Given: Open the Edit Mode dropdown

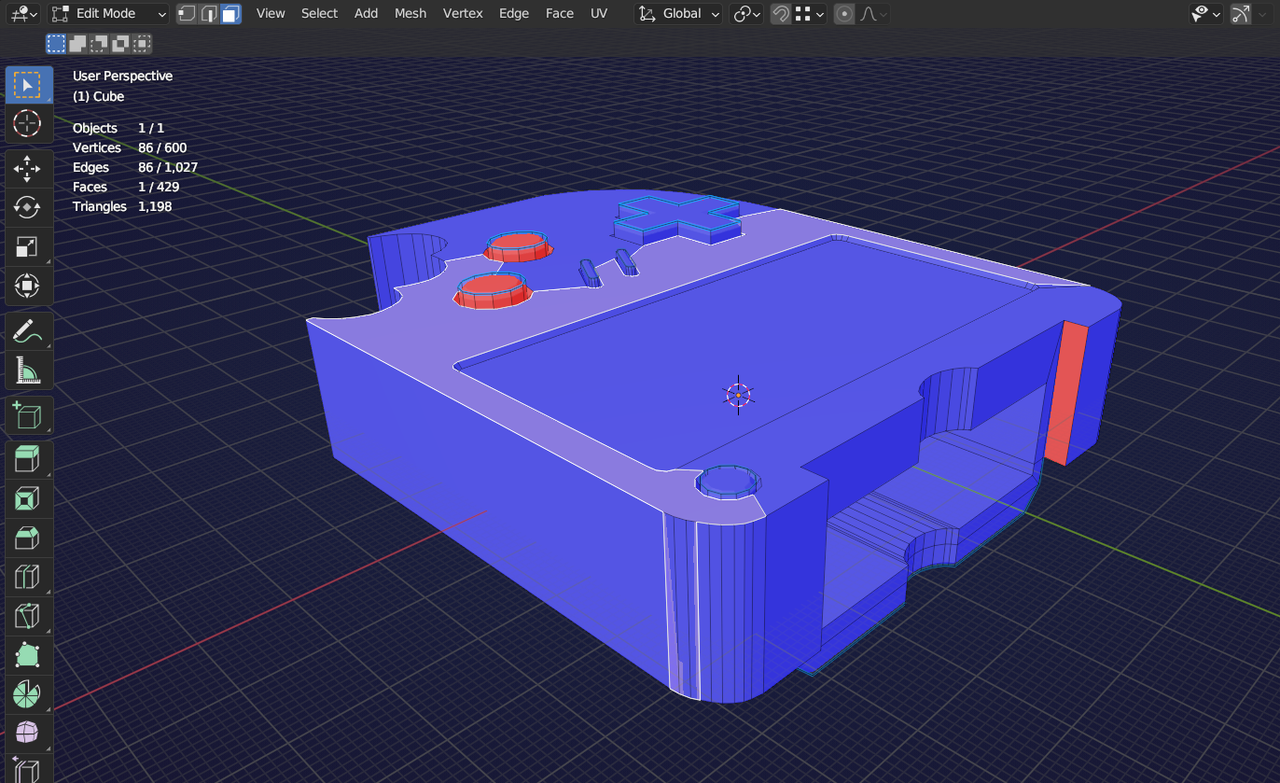Looking at the screenshot, I should pos(108,14).
